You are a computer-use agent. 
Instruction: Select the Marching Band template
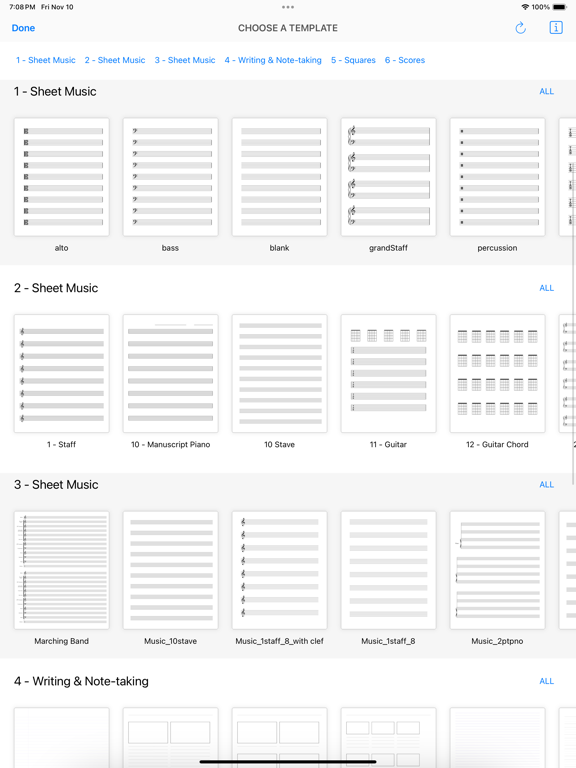point(62,570)
